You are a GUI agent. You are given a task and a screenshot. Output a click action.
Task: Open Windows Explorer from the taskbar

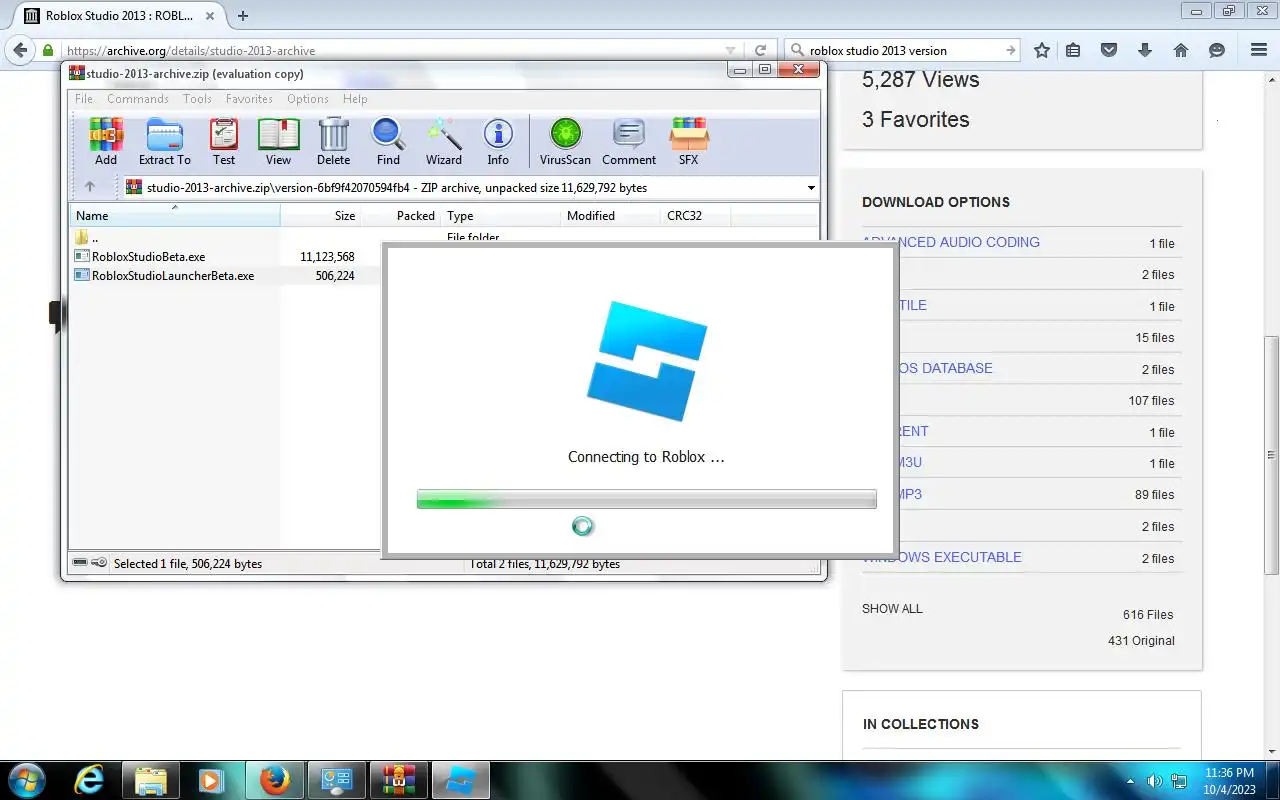(x=150, y=780)
